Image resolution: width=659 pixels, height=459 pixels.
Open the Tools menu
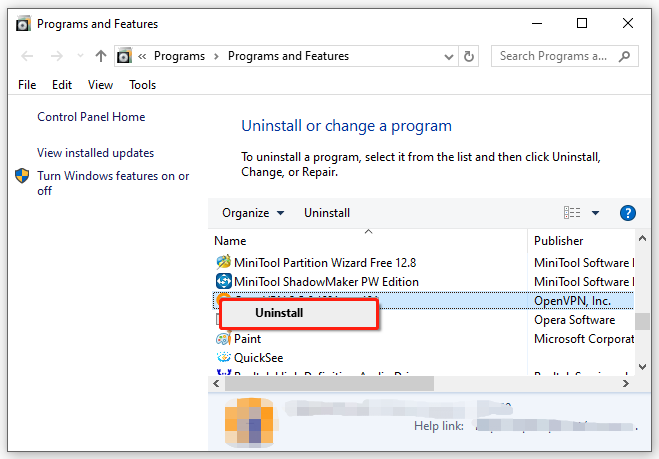pos(142,85)
